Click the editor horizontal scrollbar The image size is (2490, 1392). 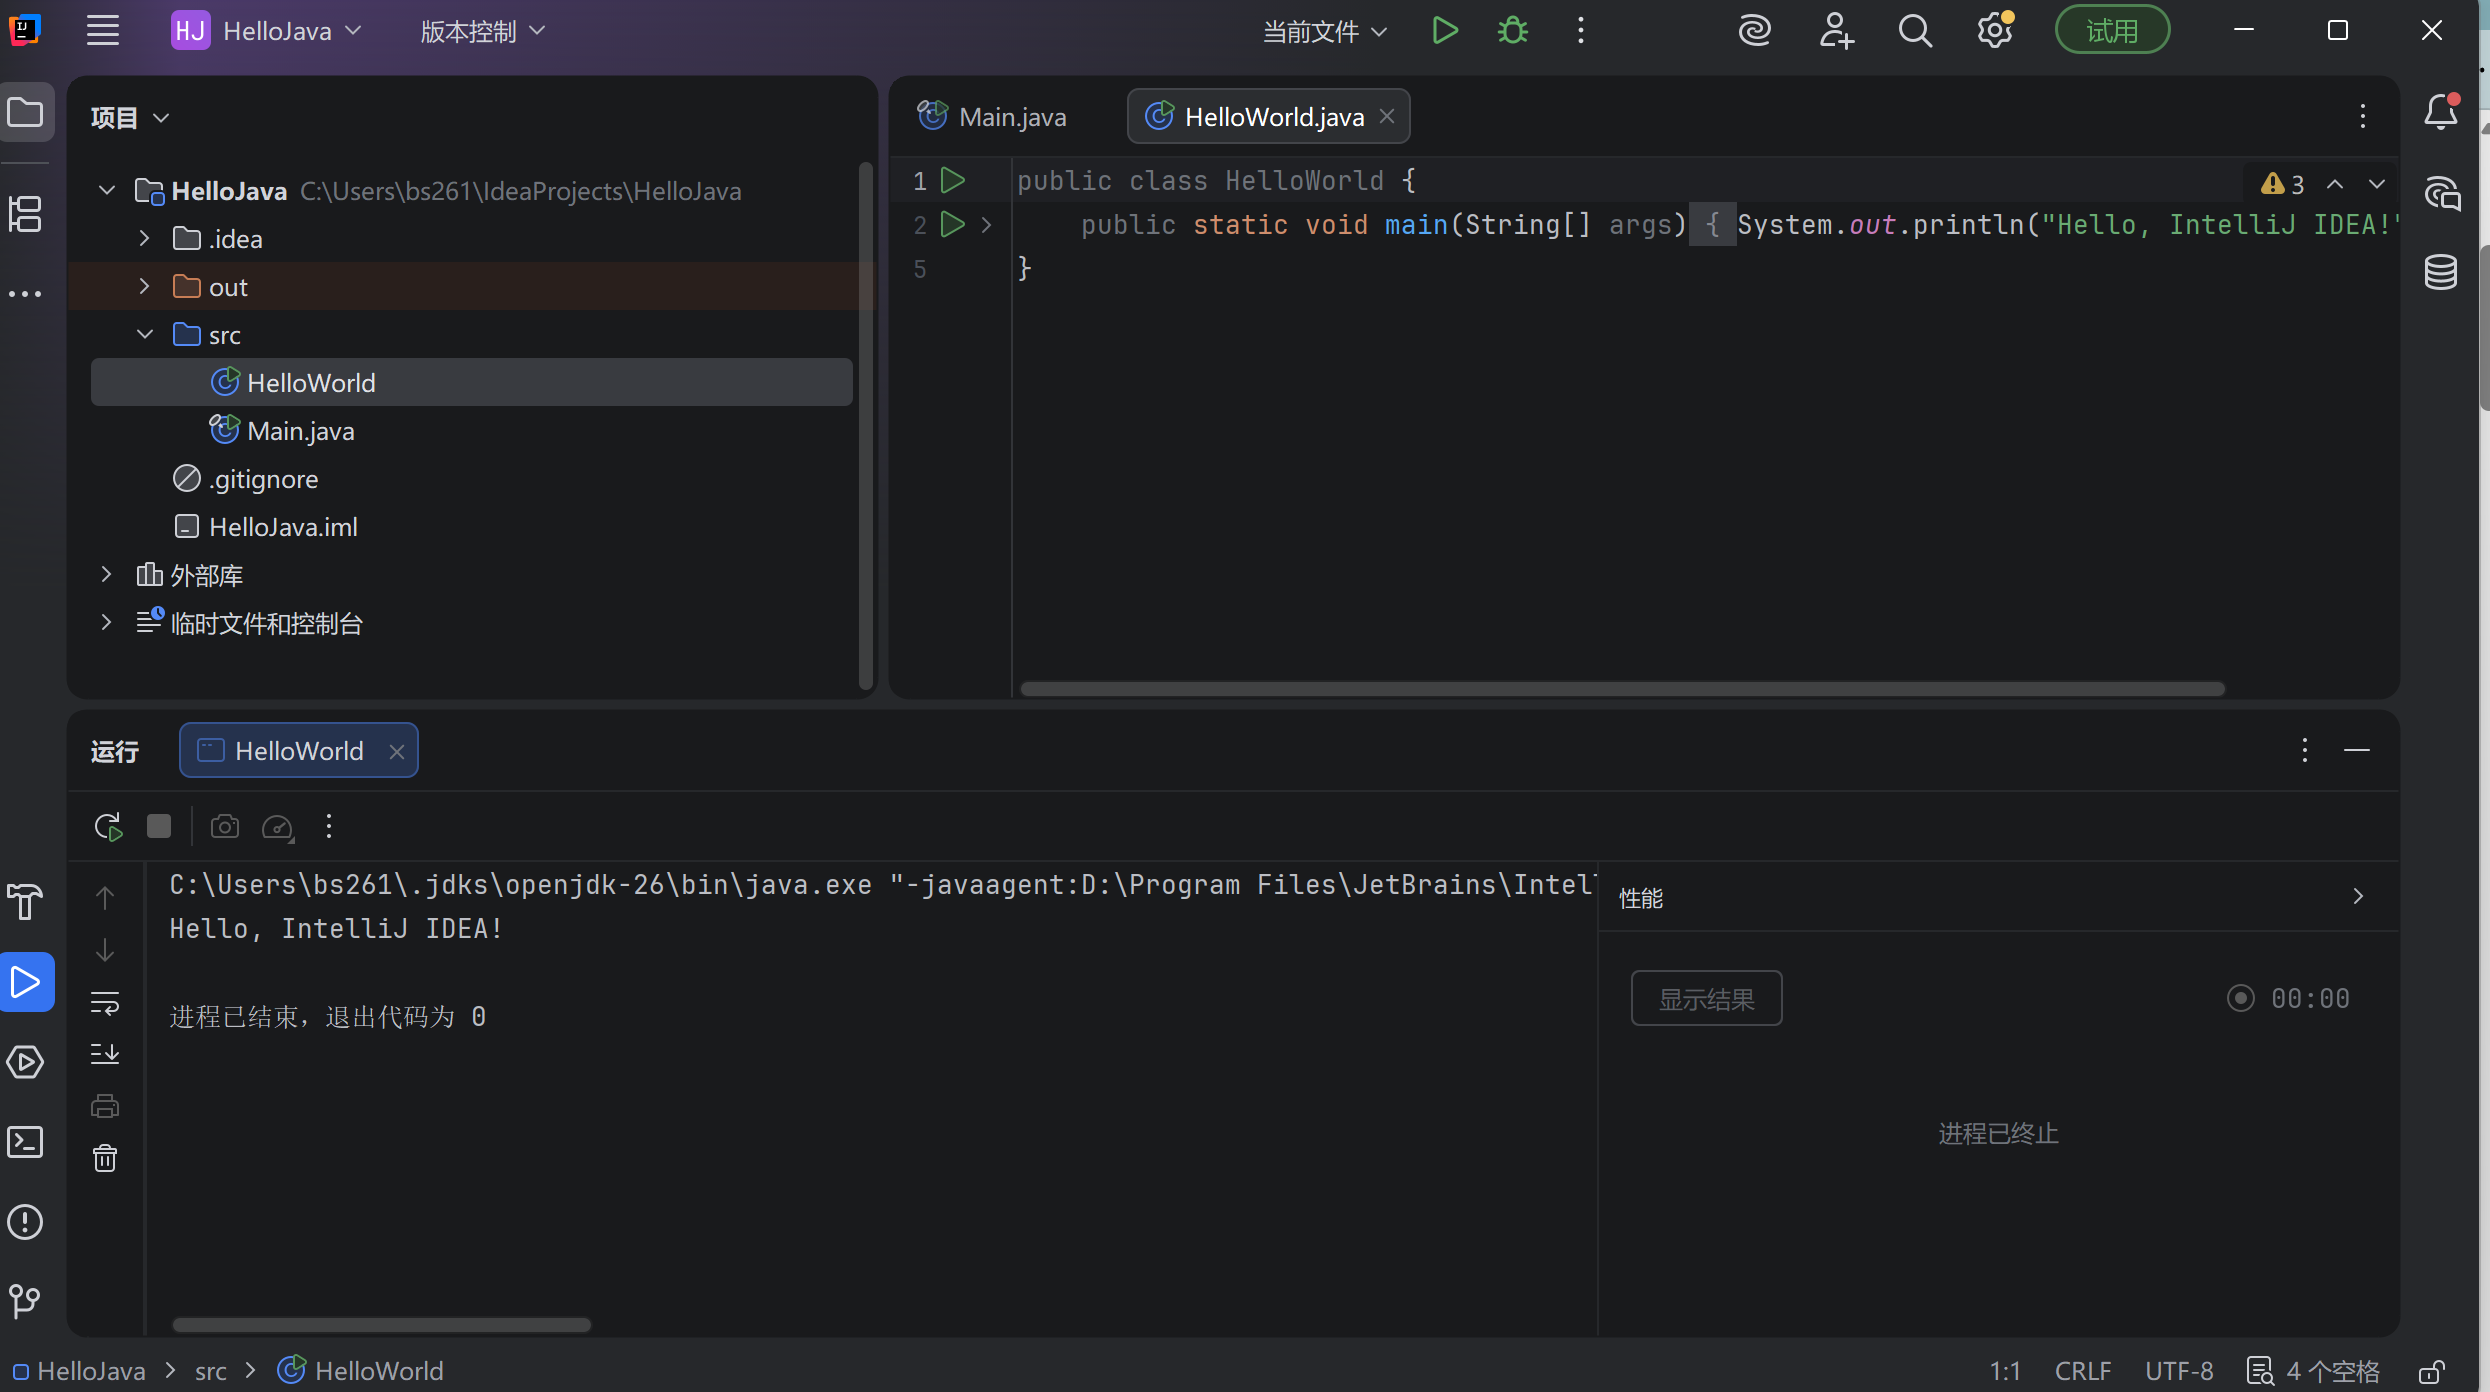tap(1620, 689)
